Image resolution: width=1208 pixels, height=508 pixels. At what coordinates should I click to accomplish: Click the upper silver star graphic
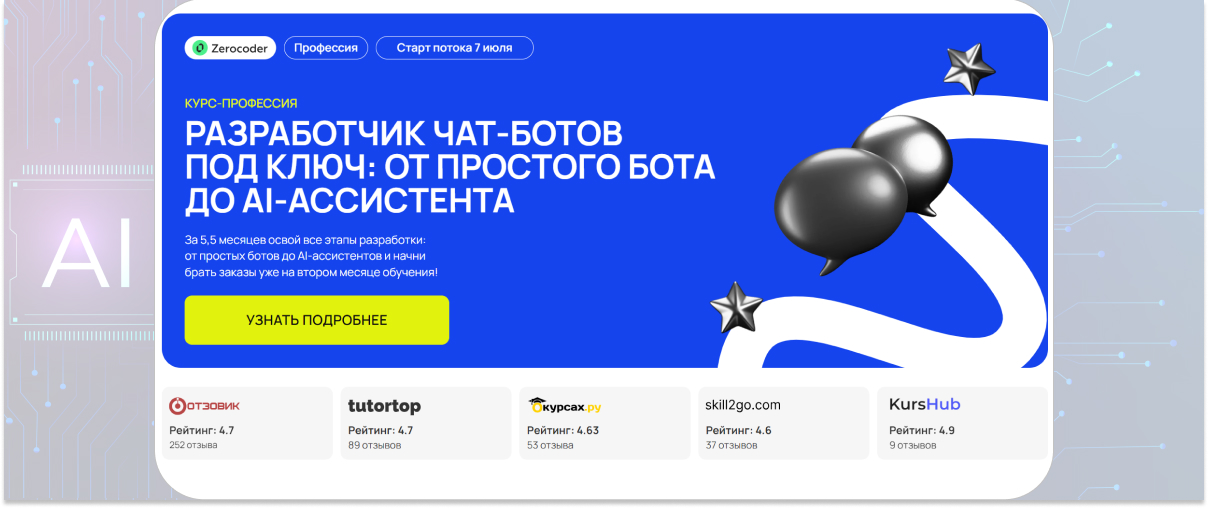(x=969, y=69)
